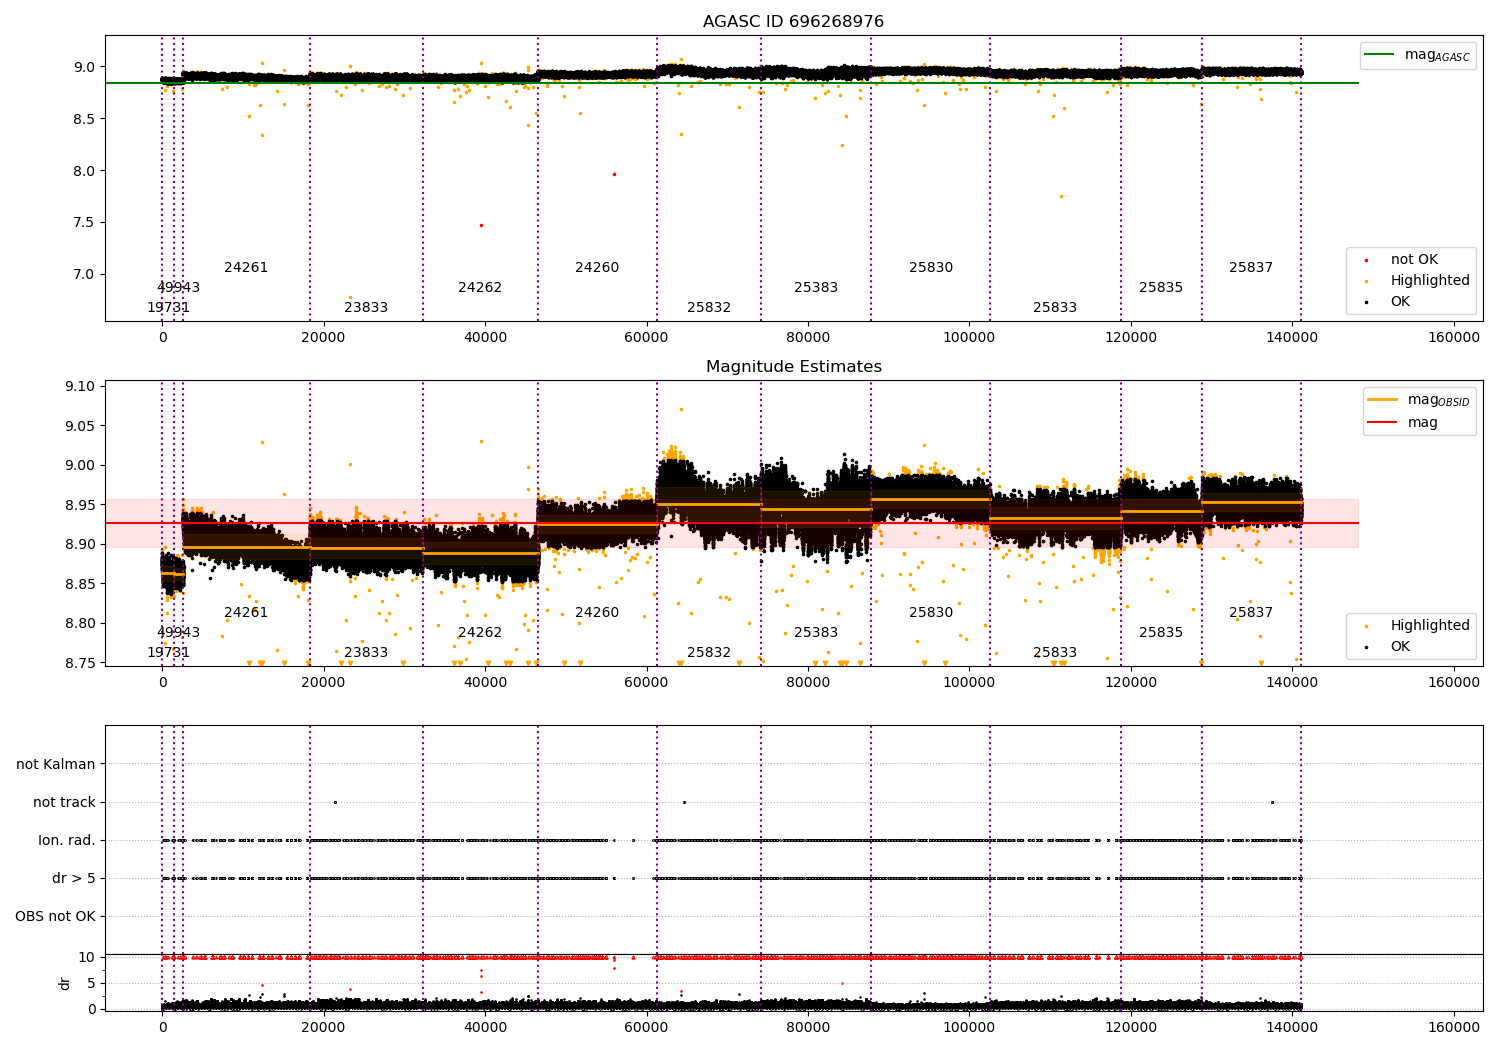Click the 8.90 y-axis tick label
Screen dimensions: 1500x1050
pyautogui.click(x=80, y=545)
